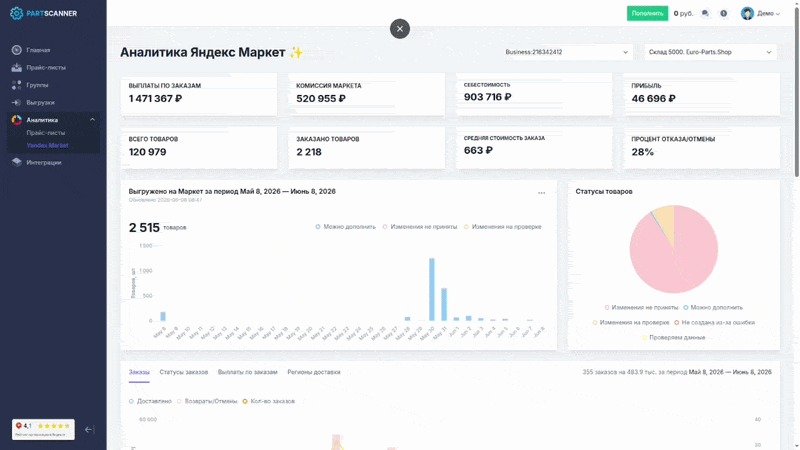800x450 pixels.
Task: Click the Себестоимость 903 716 ₽ card
Action: (x=534, y=94)
